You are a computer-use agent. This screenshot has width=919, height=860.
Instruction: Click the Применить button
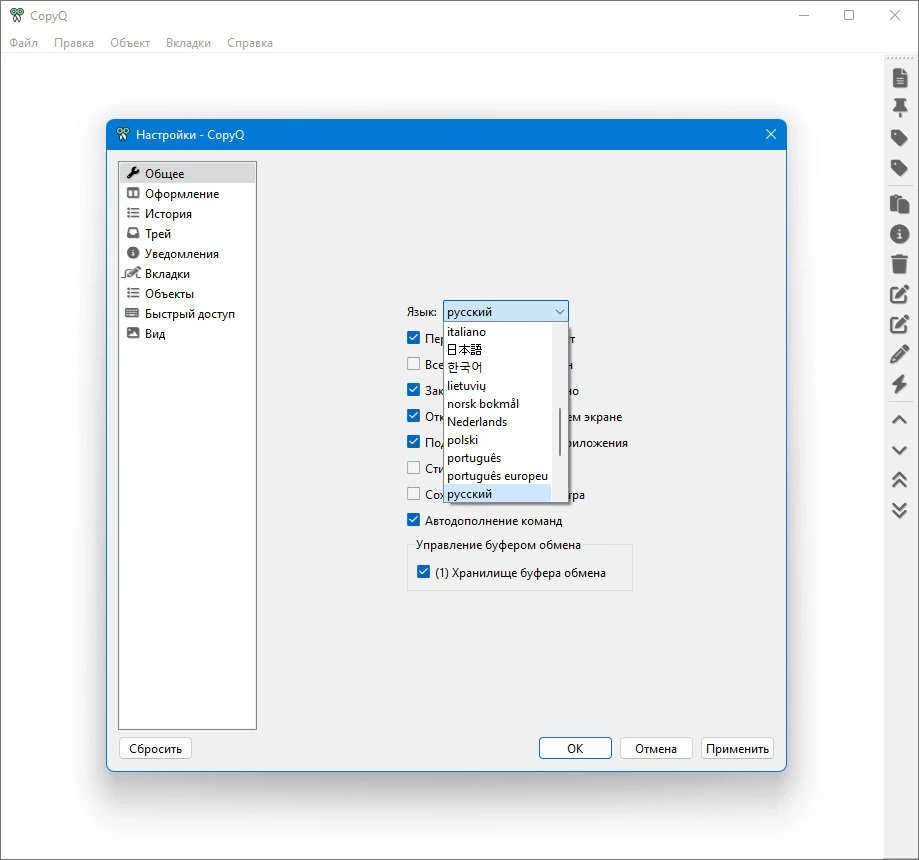pyautogui.click(x=737, y=749)
